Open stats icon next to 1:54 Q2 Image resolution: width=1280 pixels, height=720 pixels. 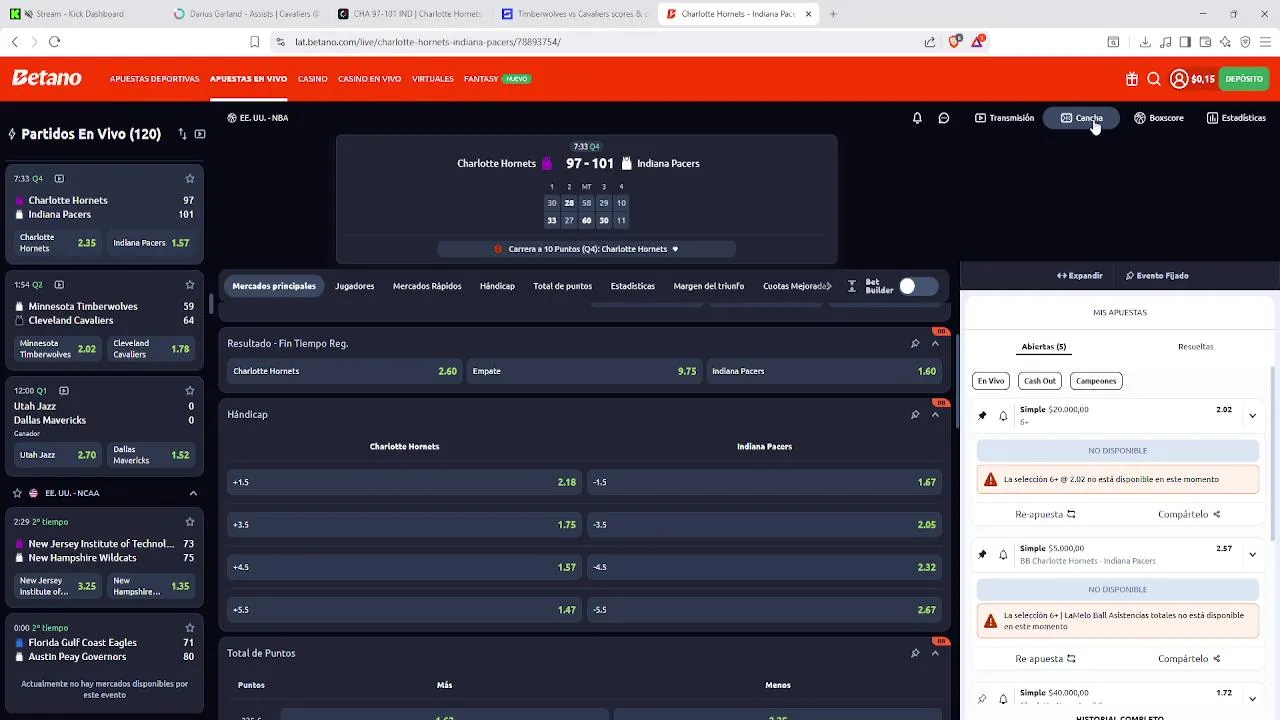pos(59,285)
